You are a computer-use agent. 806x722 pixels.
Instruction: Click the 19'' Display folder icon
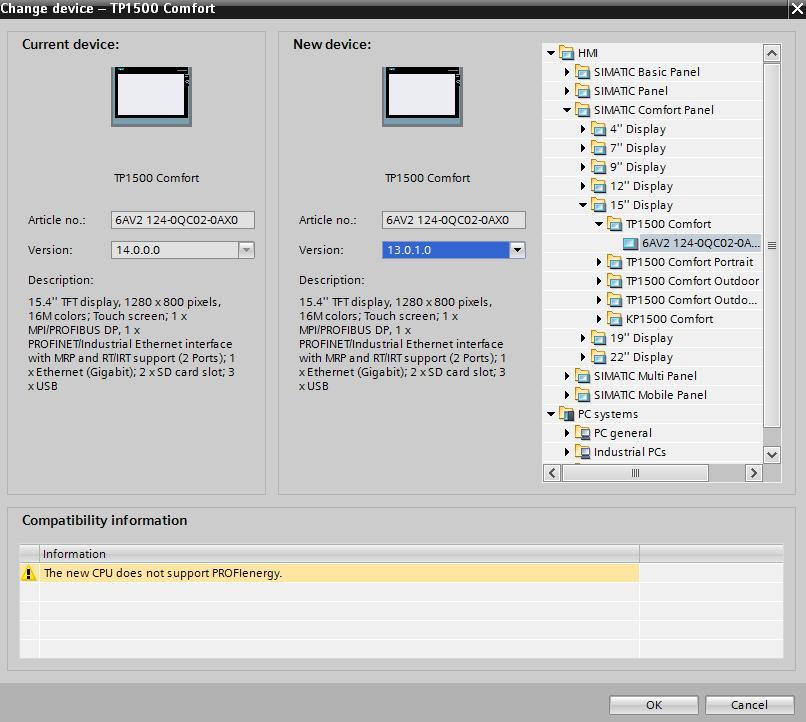[x=598, y=338]
